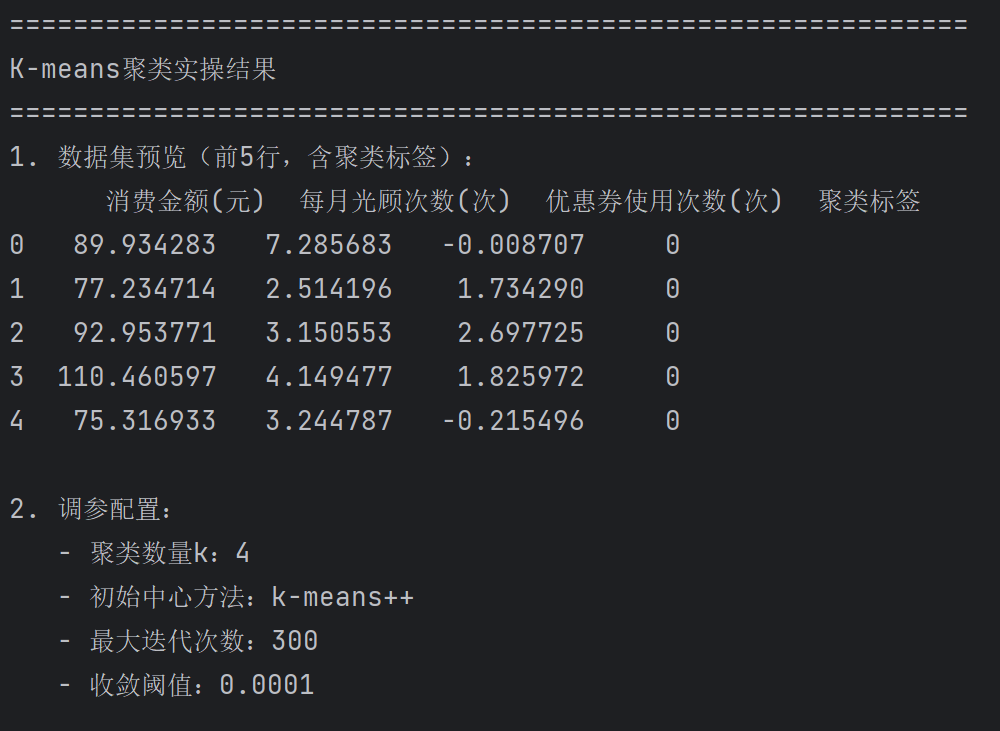1000x731 pixels.
Task: Click the title 'K-means聚类实操结果'
Action: click(x=143, y=69)
